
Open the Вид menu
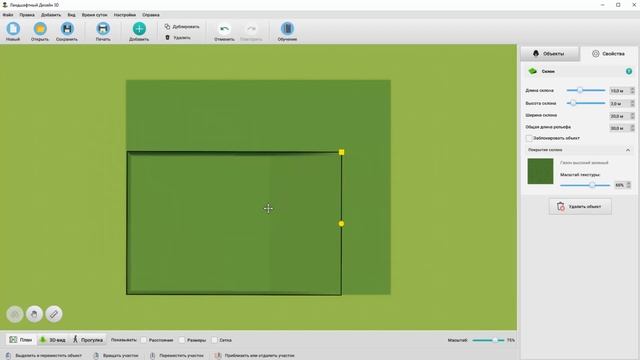tap(71, 15)
